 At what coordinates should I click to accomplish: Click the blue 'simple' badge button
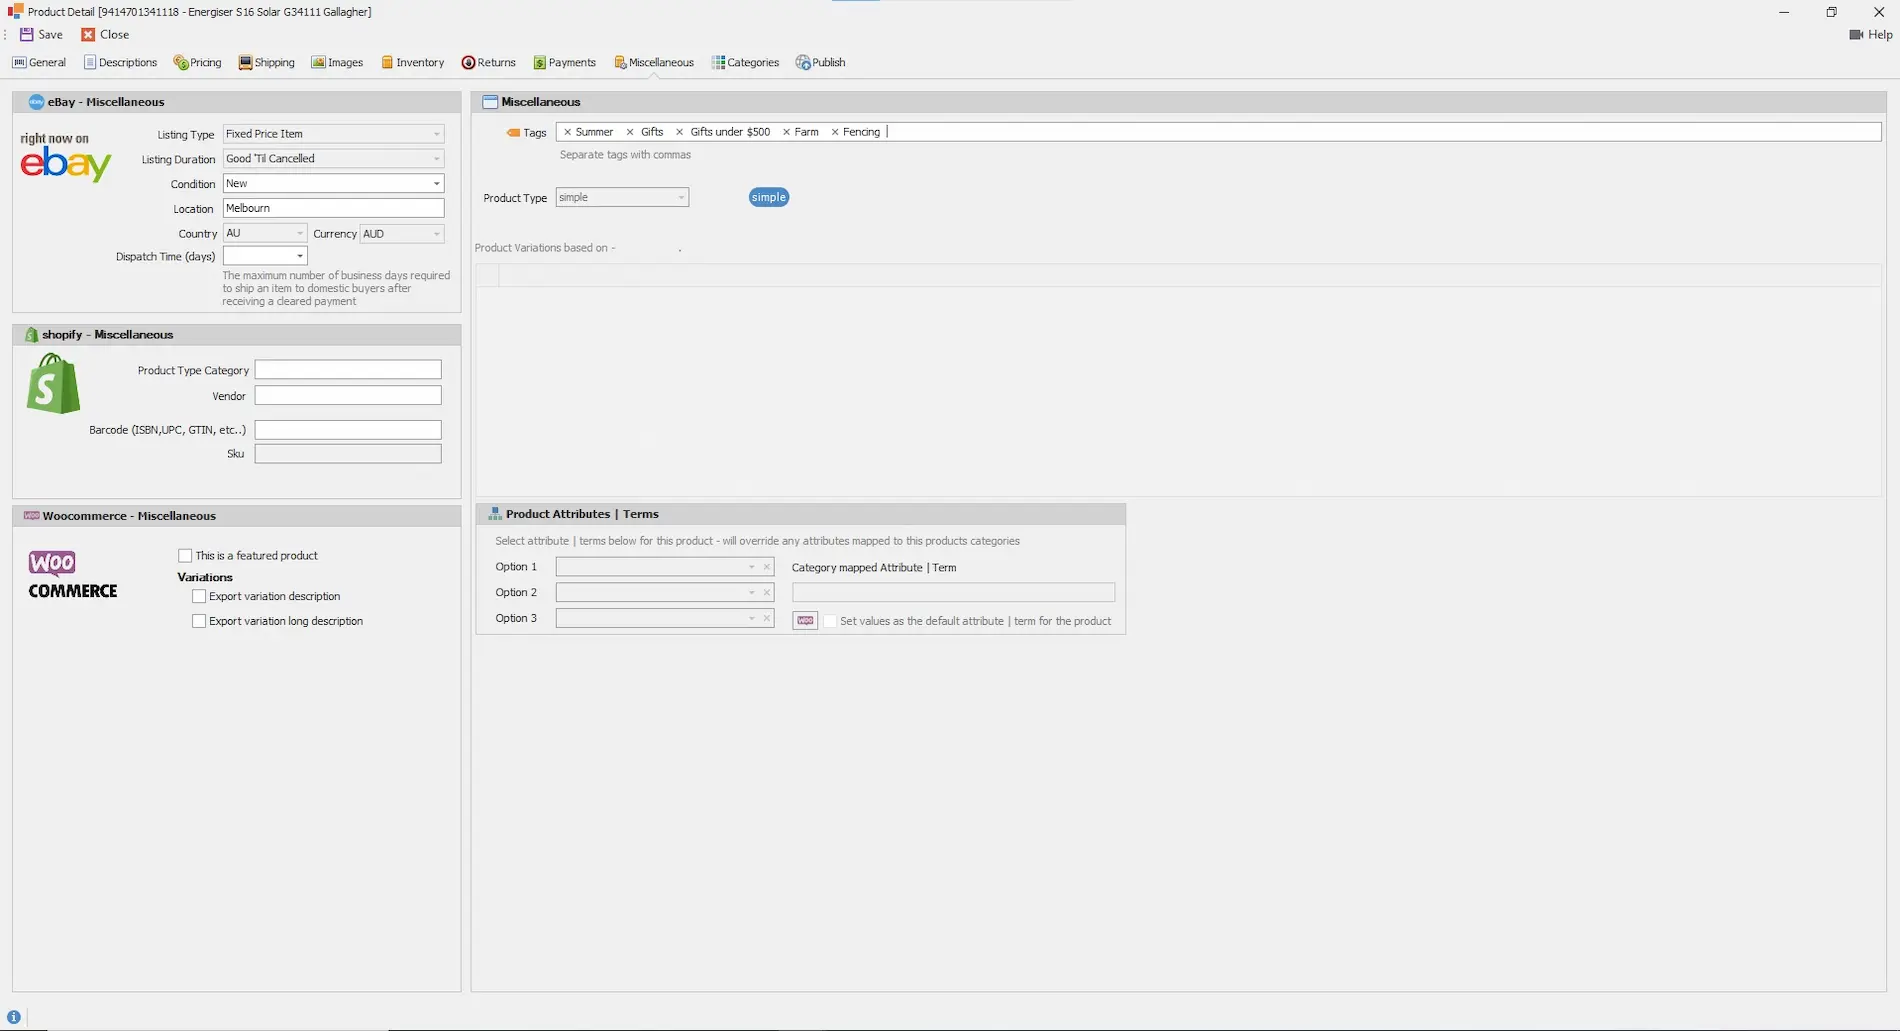(769, 198)
